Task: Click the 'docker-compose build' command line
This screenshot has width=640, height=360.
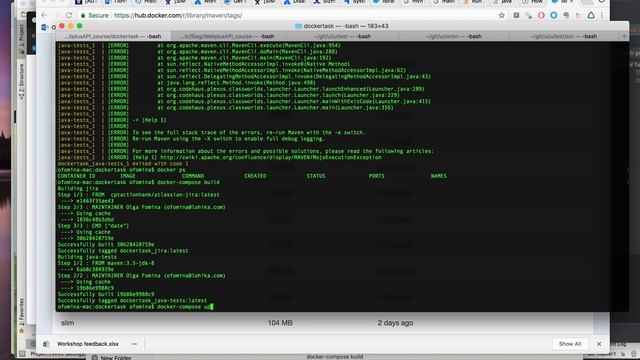Action: (x=138, y=182)
